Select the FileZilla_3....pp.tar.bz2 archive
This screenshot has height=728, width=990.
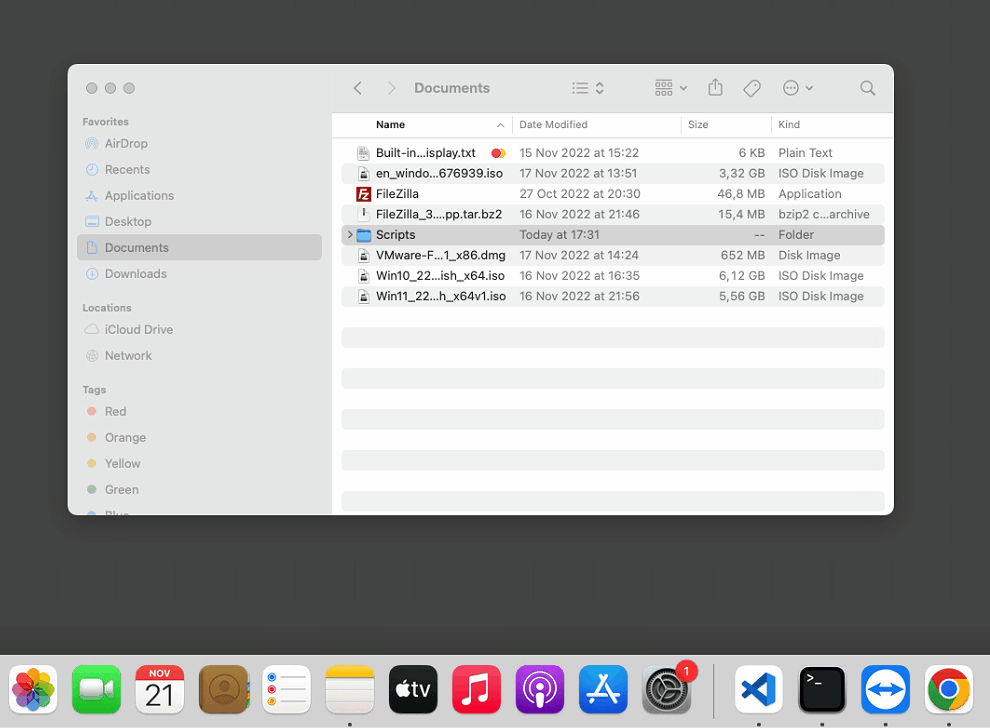[x=612, y=214]
